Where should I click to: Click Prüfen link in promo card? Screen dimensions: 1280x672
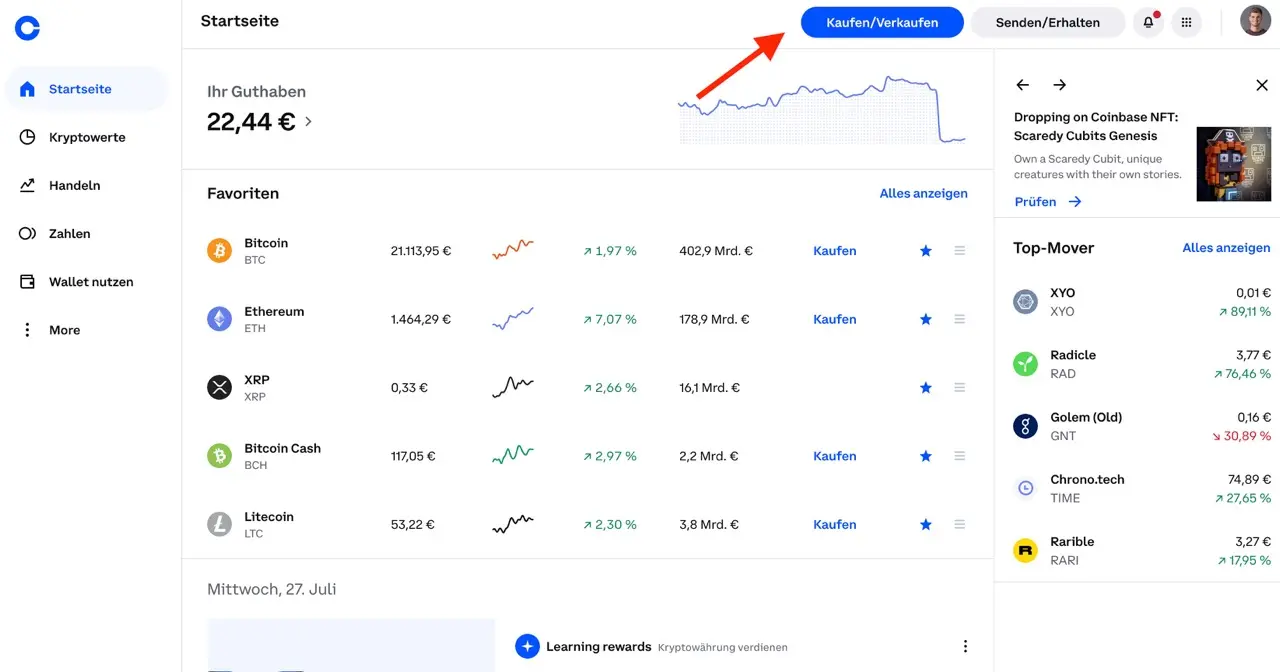click(1047, 201)
